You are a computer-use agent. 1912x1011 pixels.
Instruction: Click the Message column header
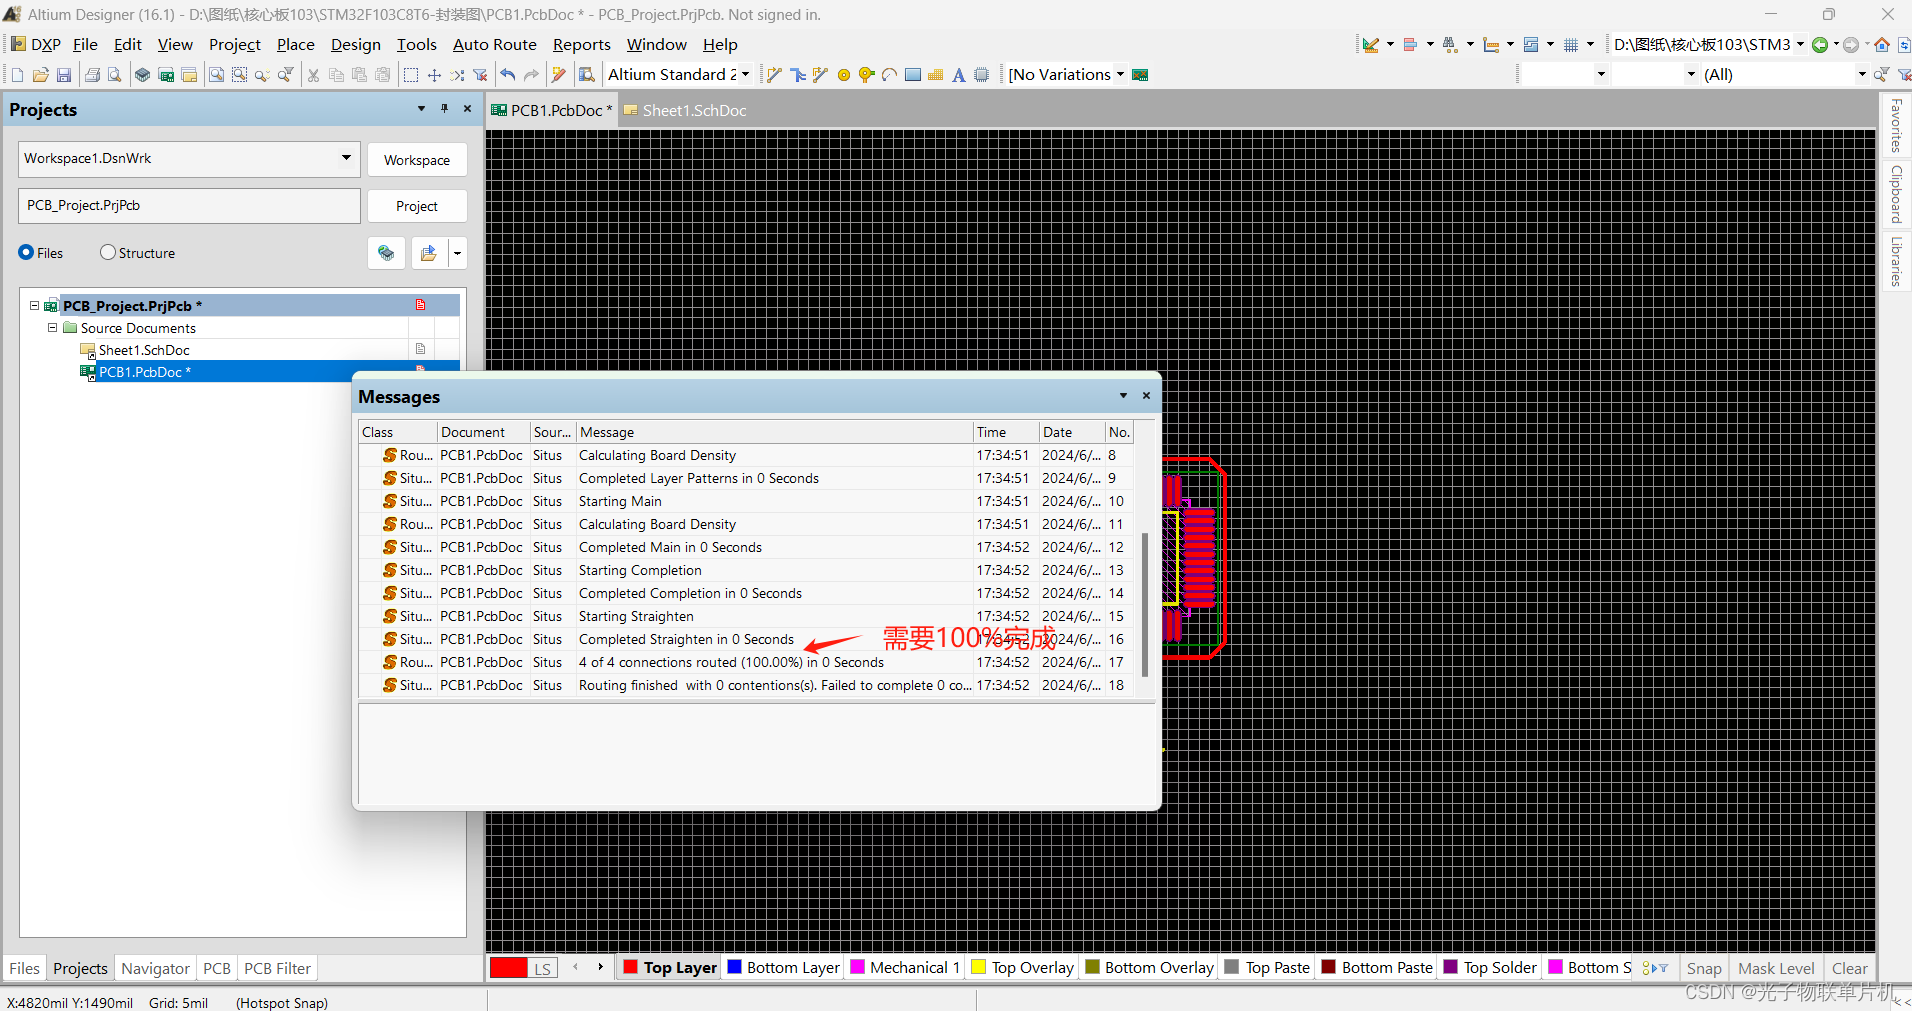tap(775, 432)
